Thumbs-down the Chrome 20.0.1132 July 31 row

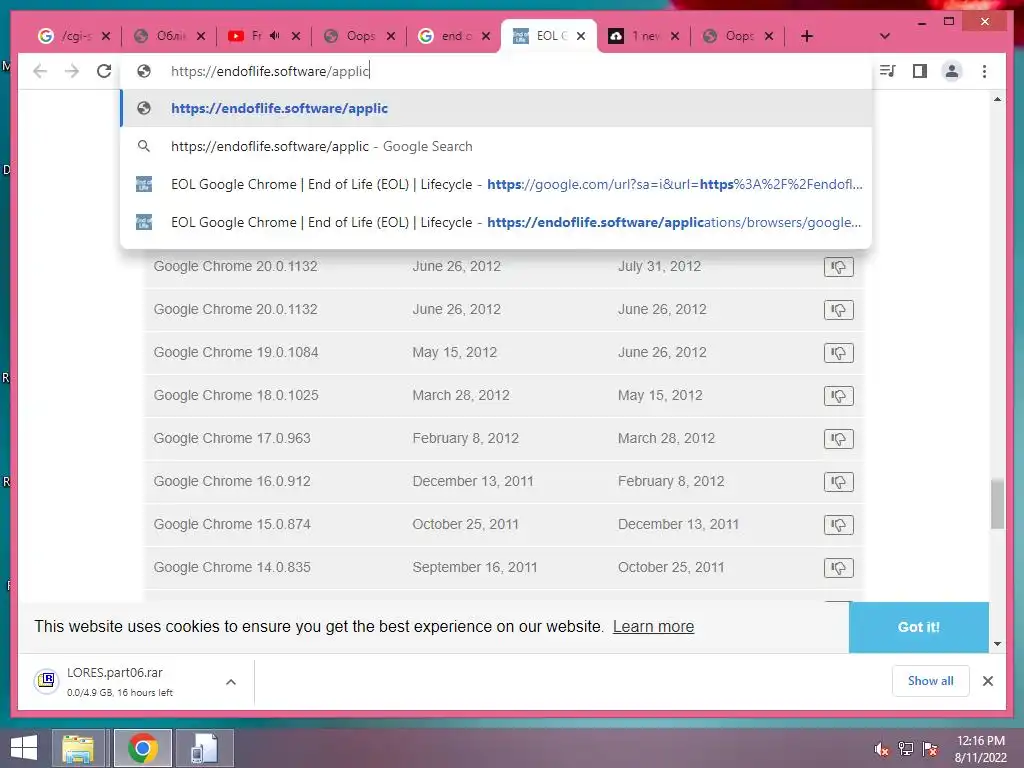tap(839, 266)
